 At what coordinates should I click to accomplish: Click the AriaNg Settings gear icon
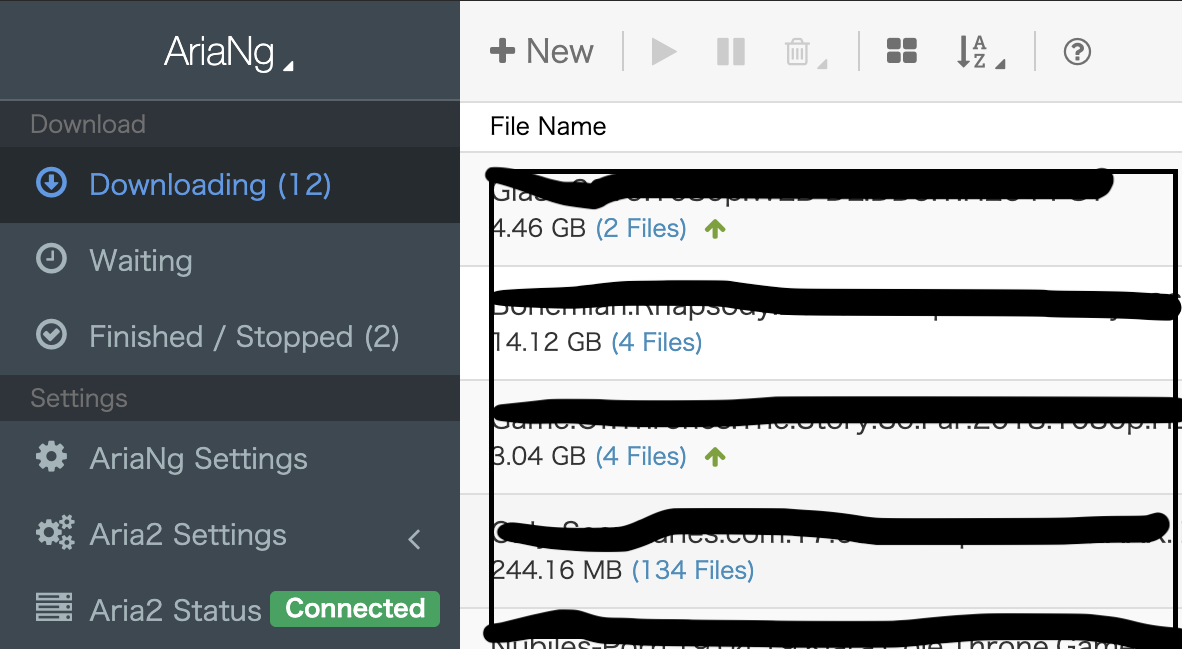(51, 457)
